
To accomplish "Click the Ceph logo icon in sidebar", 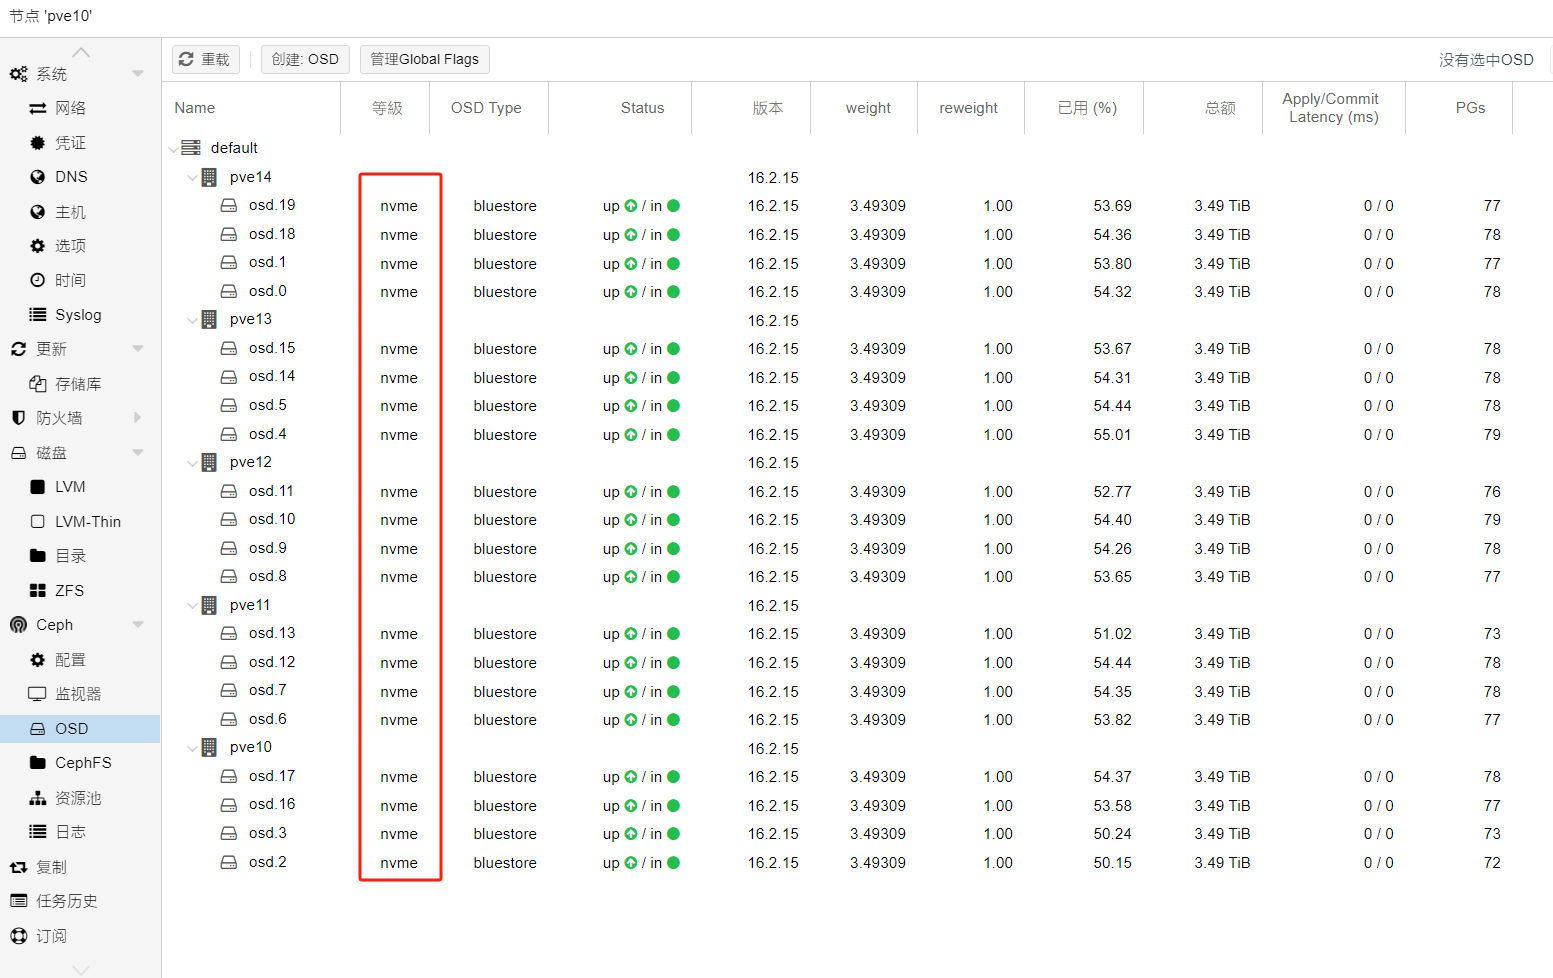I will (18, 625).
